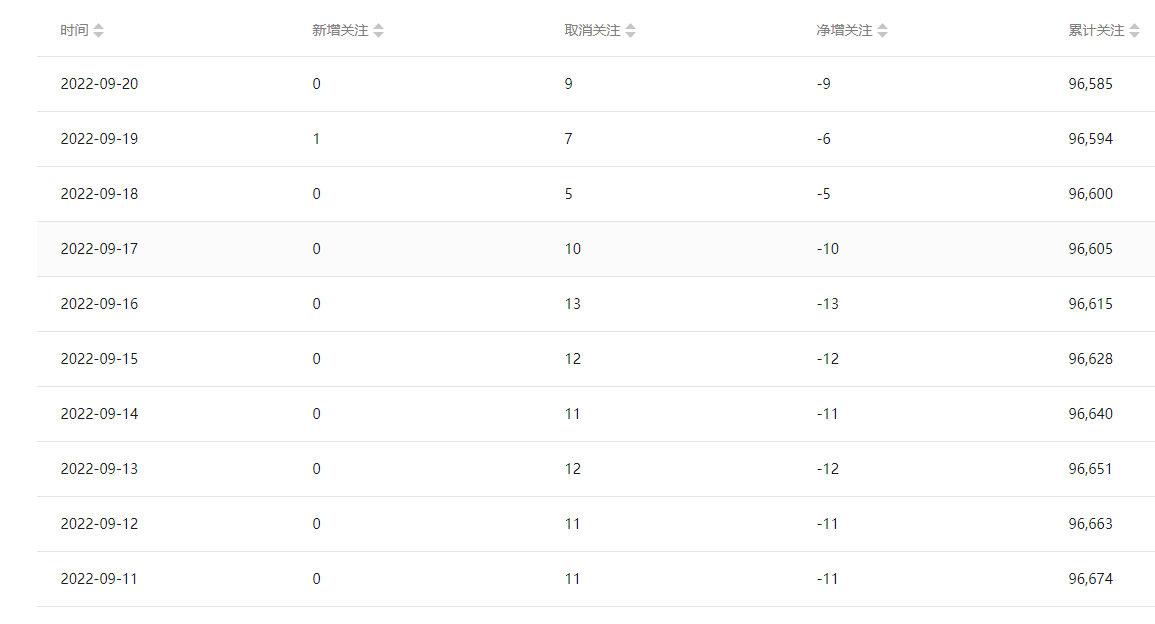Image resolution: width=1155 pixels, height=624 pixels.
Task: Click the 新增关注 sort arrows icon
Action: 379,30
